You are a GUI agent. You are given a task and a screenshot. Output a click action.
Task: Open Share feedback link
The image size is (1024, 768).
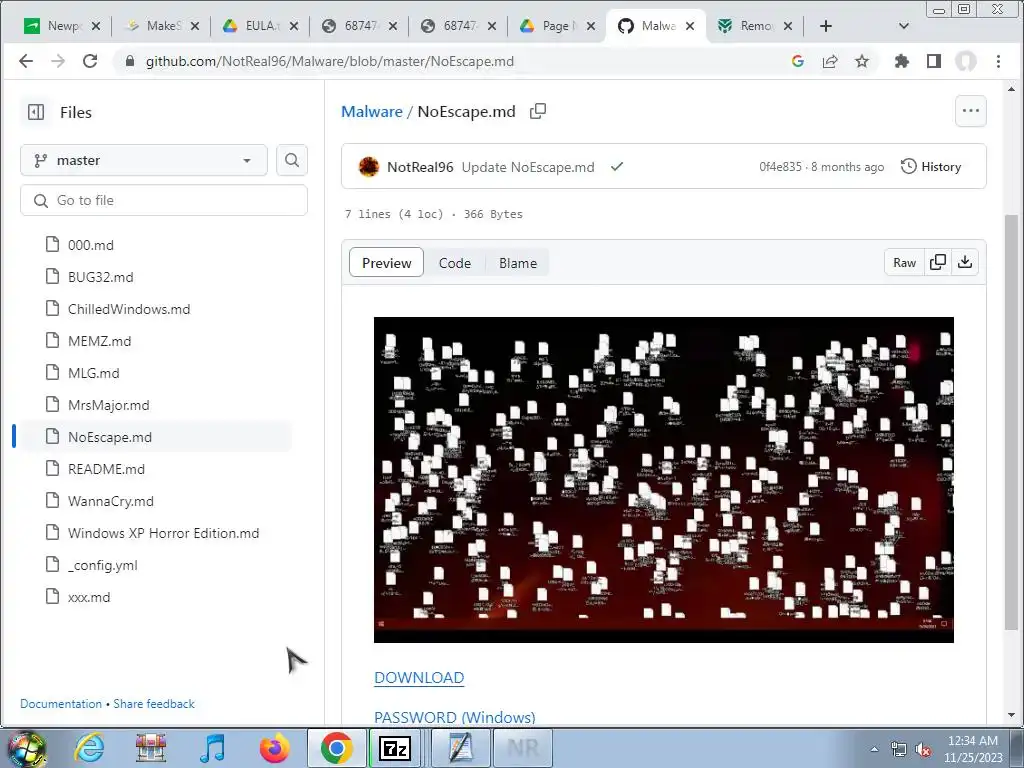point(154,704)
